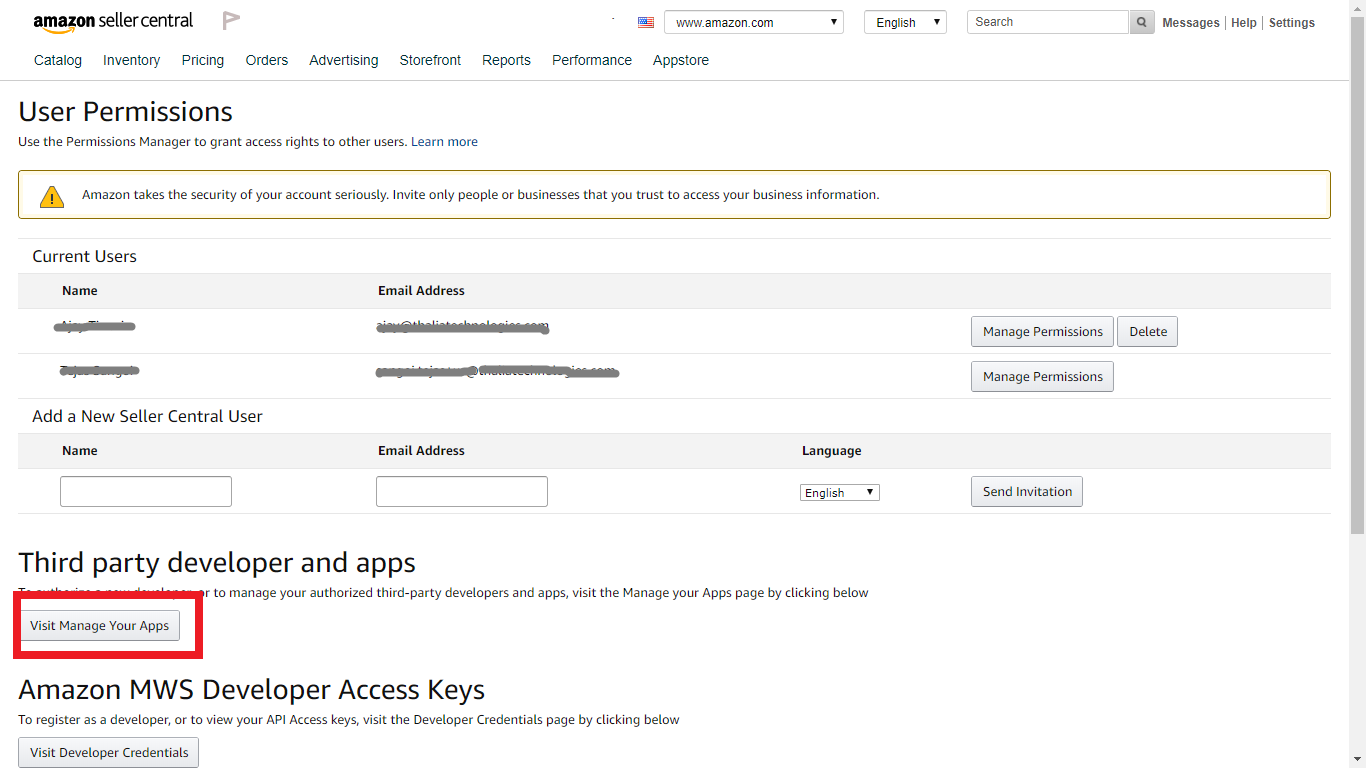The image size is (1366, 768).
Task: Click the flag icon beside the logo
Action: (231, 20)
